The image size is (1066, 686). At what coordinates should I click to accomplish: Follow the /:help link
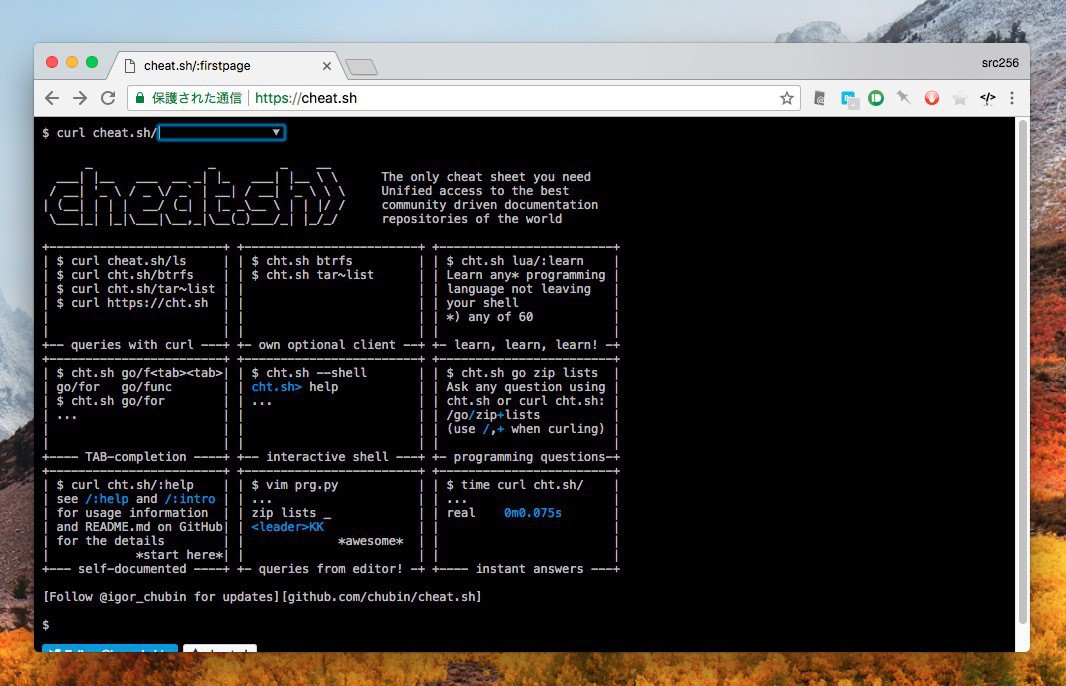[107, 499]
